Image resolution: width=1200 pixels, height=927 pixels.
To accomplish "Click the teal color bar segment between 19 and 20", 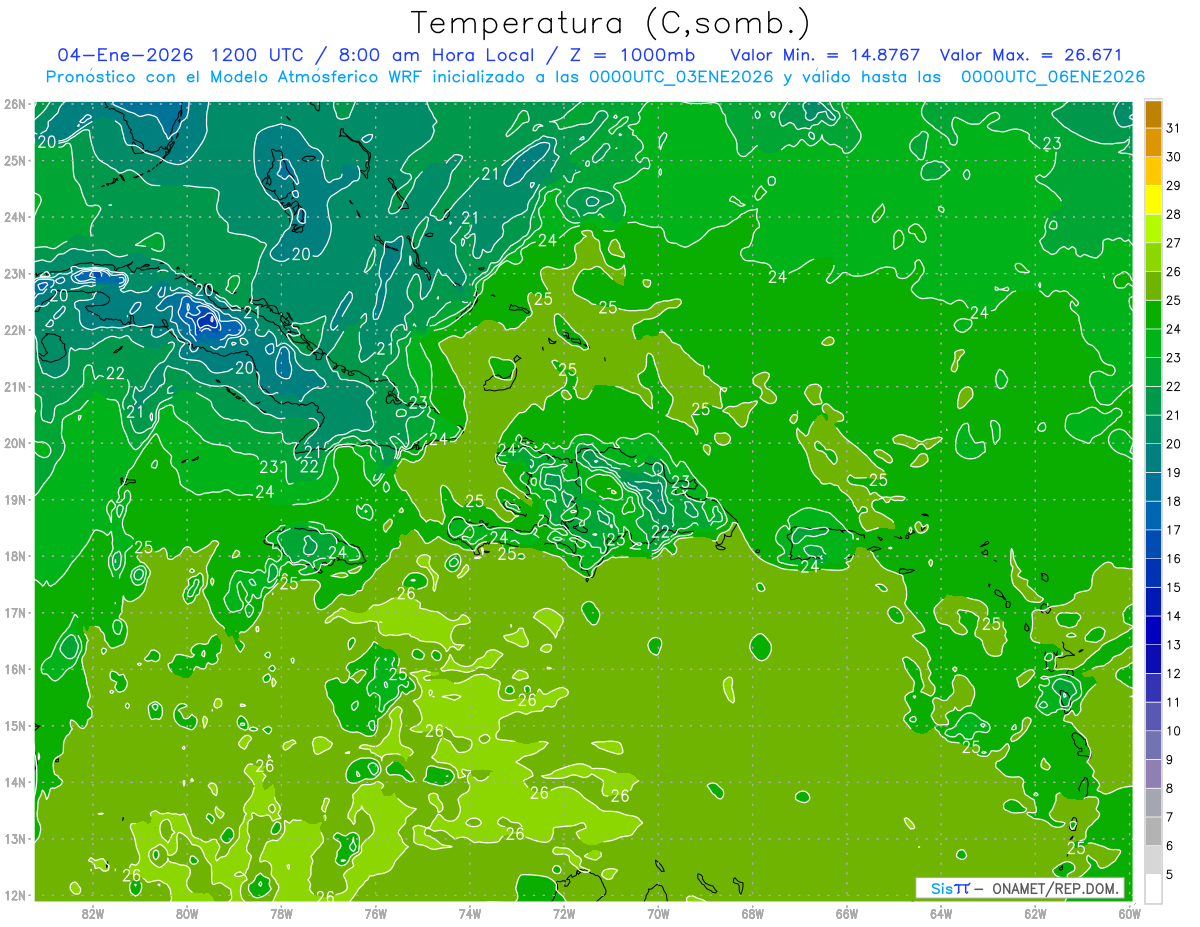I will [x=1153, y=458].
